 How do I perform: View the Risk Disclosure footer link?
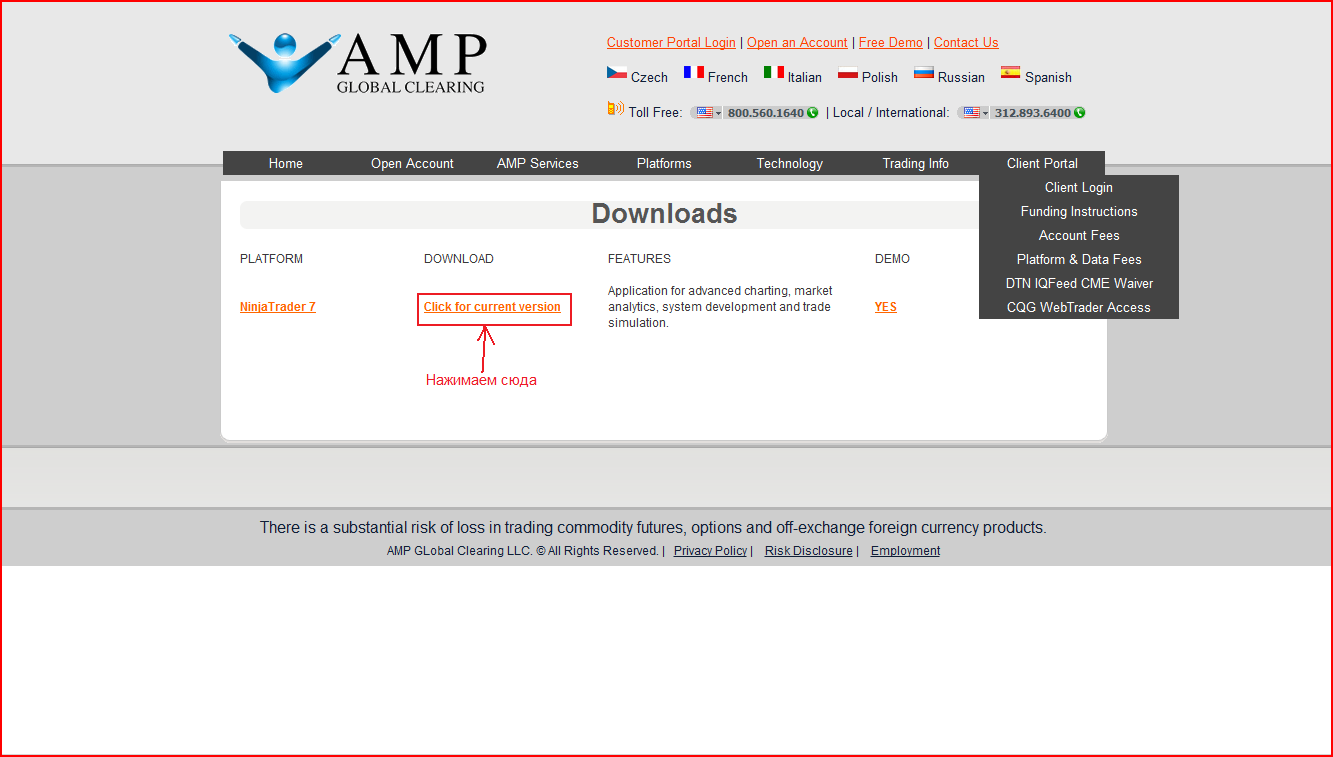pos(809,551)
